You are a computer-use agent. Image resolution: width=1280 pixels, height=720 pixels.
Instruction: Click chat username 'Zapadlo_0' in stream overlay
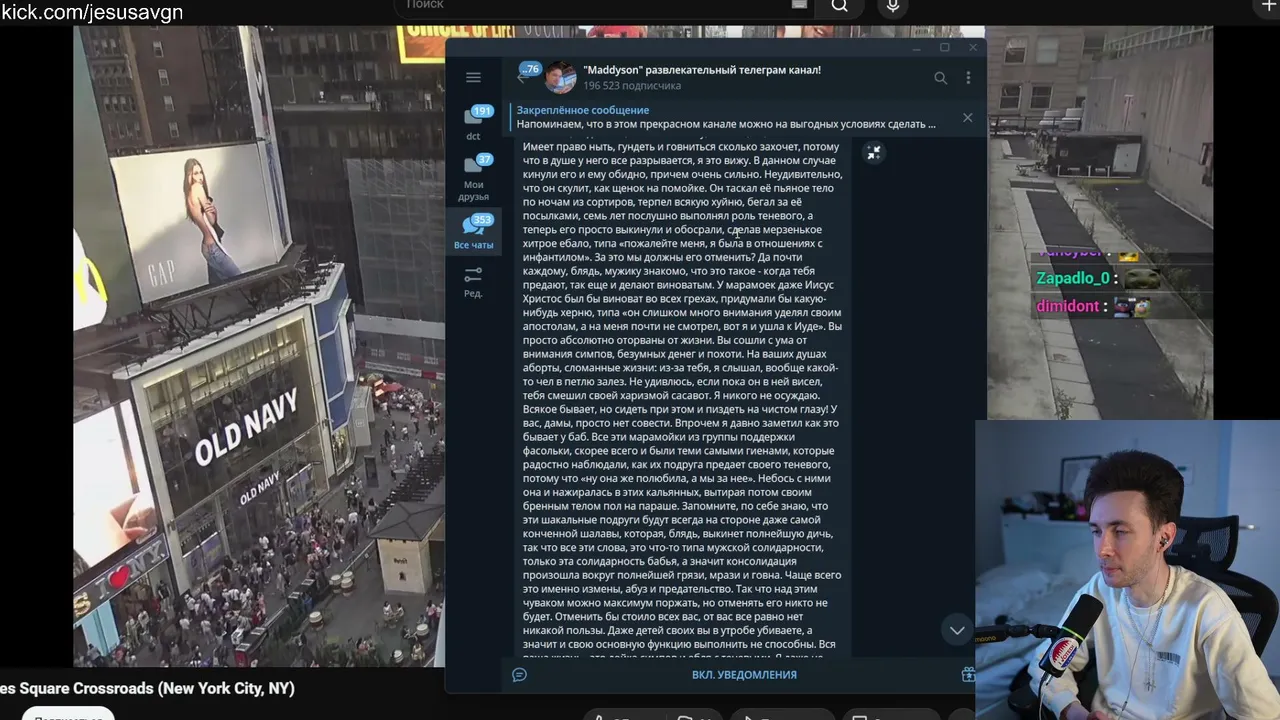point(1073,279)
